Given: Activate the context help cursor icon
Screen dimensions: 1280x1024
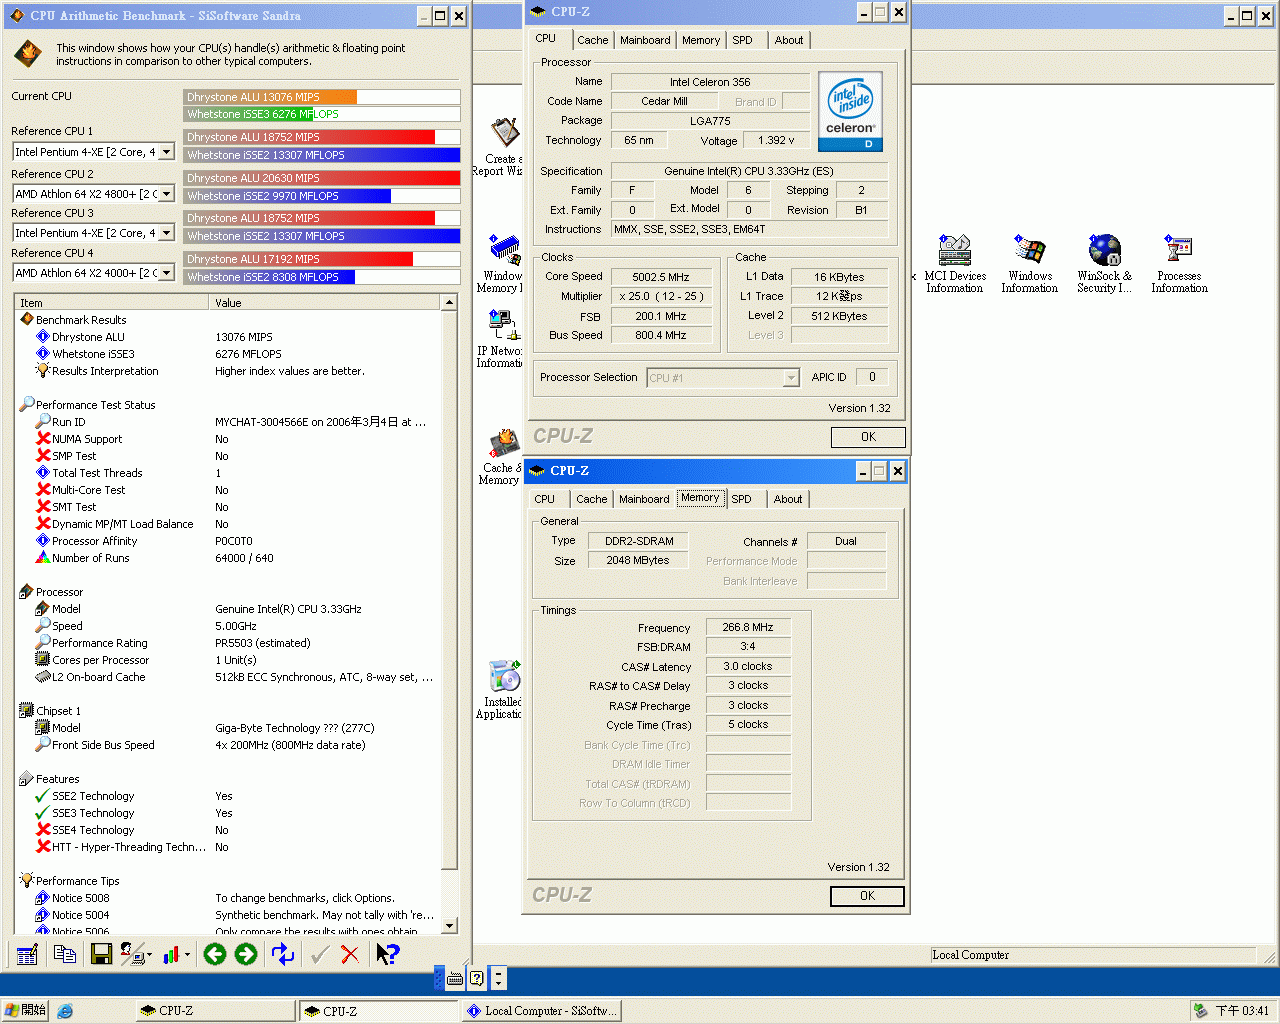Looking at the screenshot, I should tap(387, 955).
